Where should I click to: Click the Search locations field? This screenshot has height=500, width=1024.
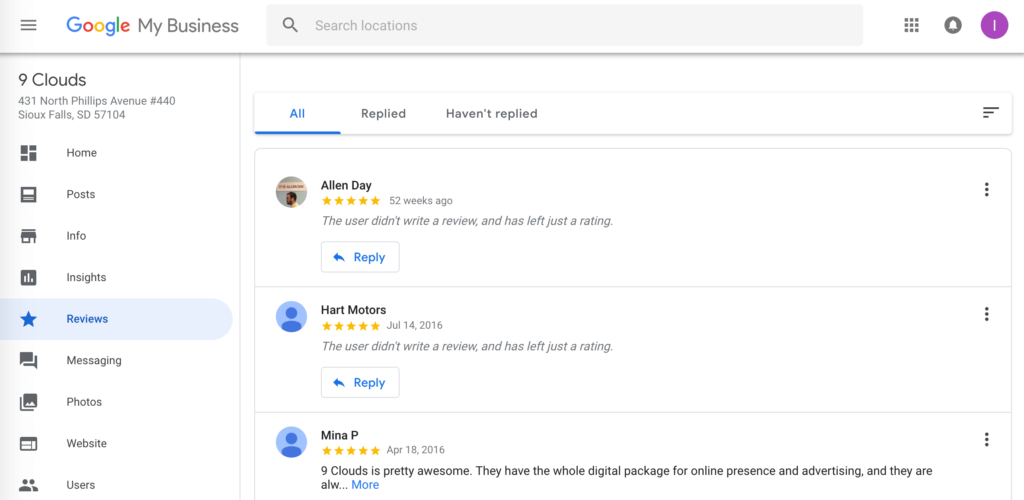coord(564,25)
